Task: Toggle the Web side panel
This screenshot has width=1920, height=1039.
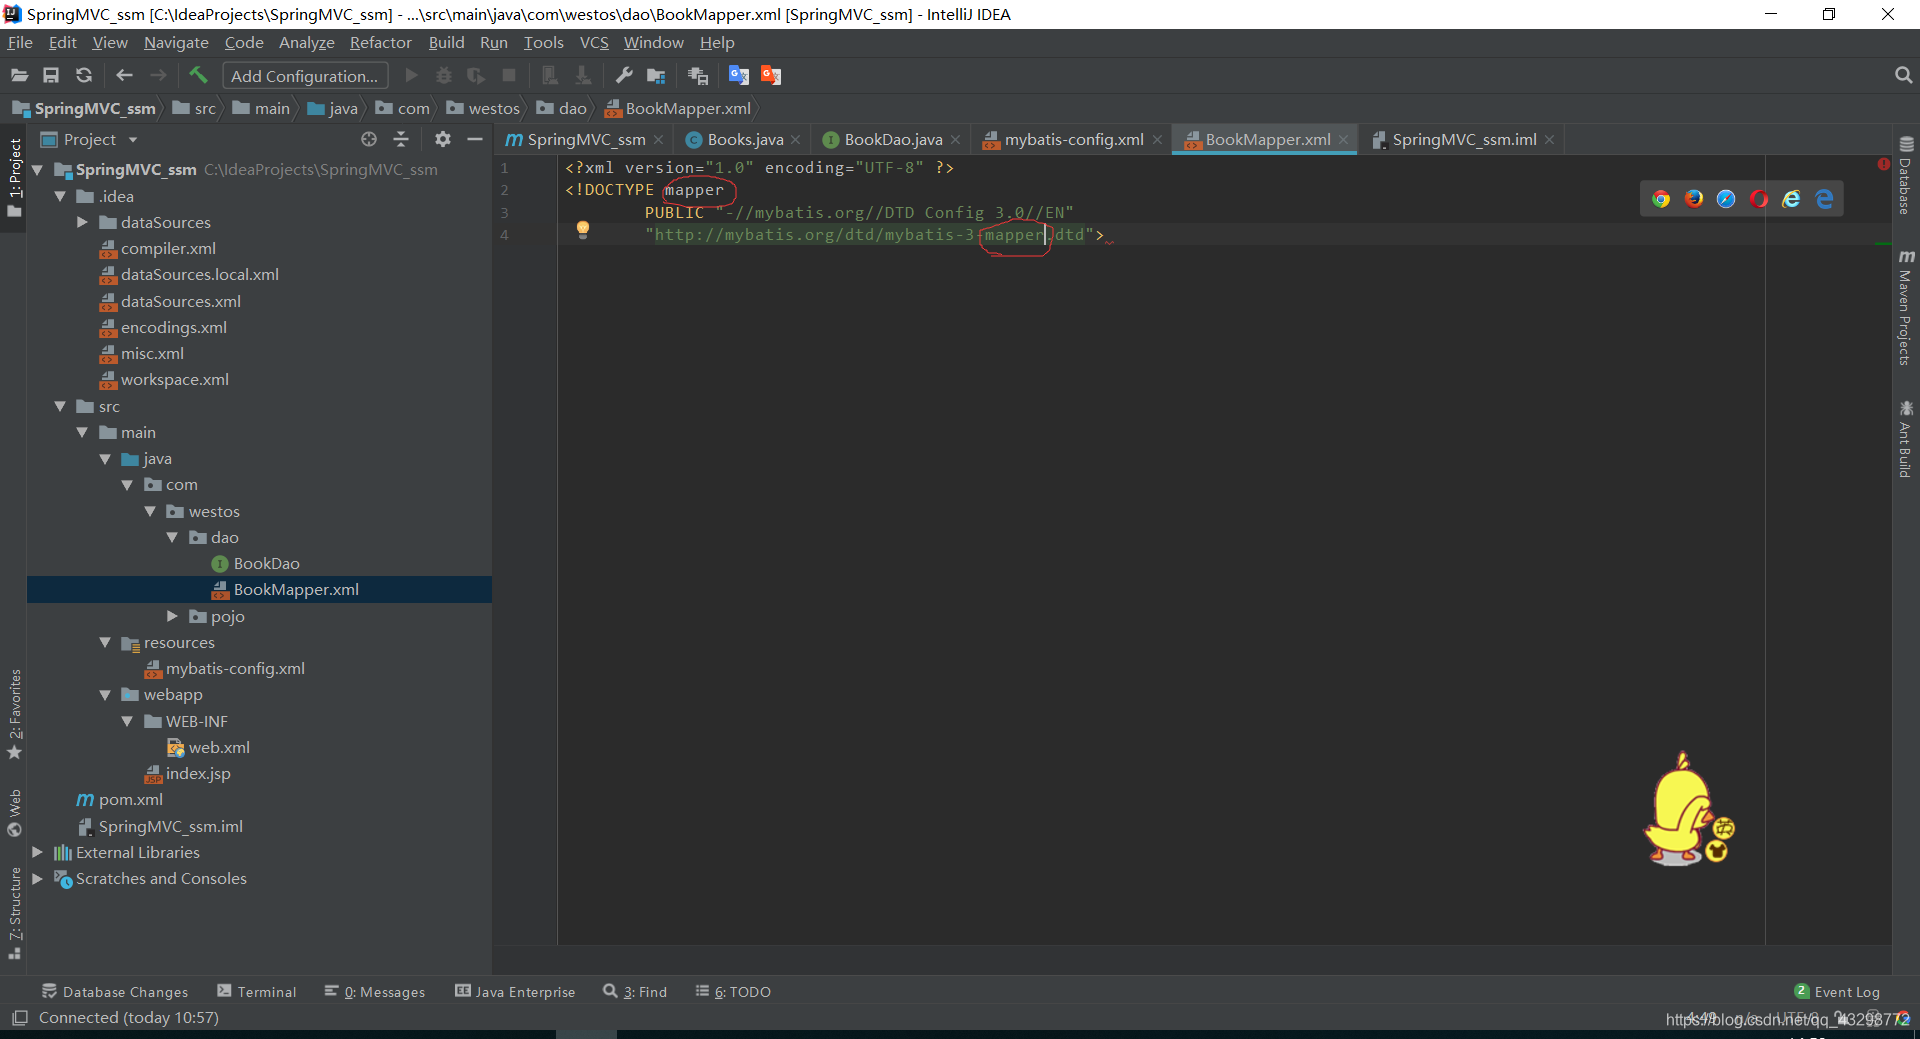Action: click(x=15, y=813)
